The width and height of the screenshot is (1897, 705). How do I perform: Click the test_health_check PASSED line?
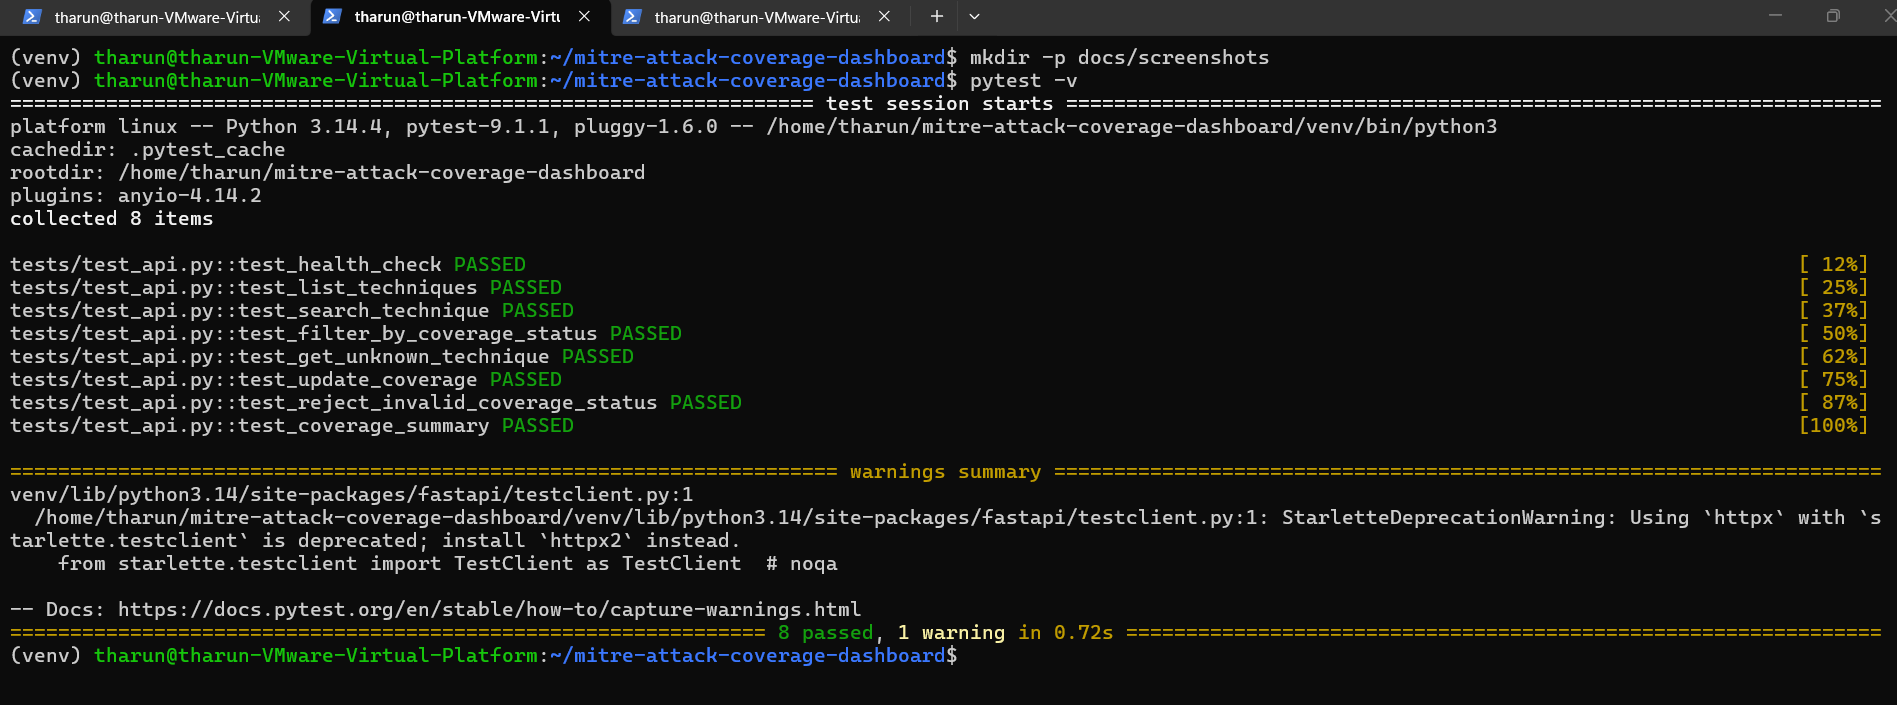268,265
